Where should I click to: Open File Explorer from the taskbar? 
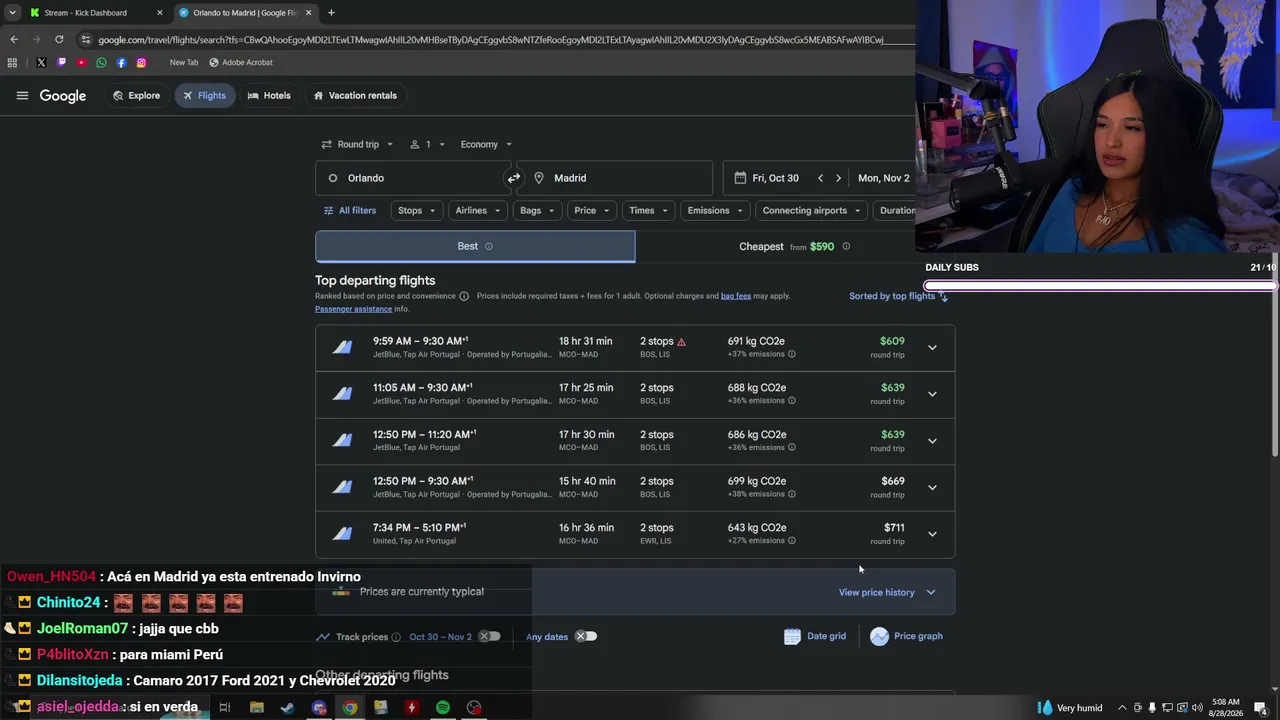(x=257, y=708)
